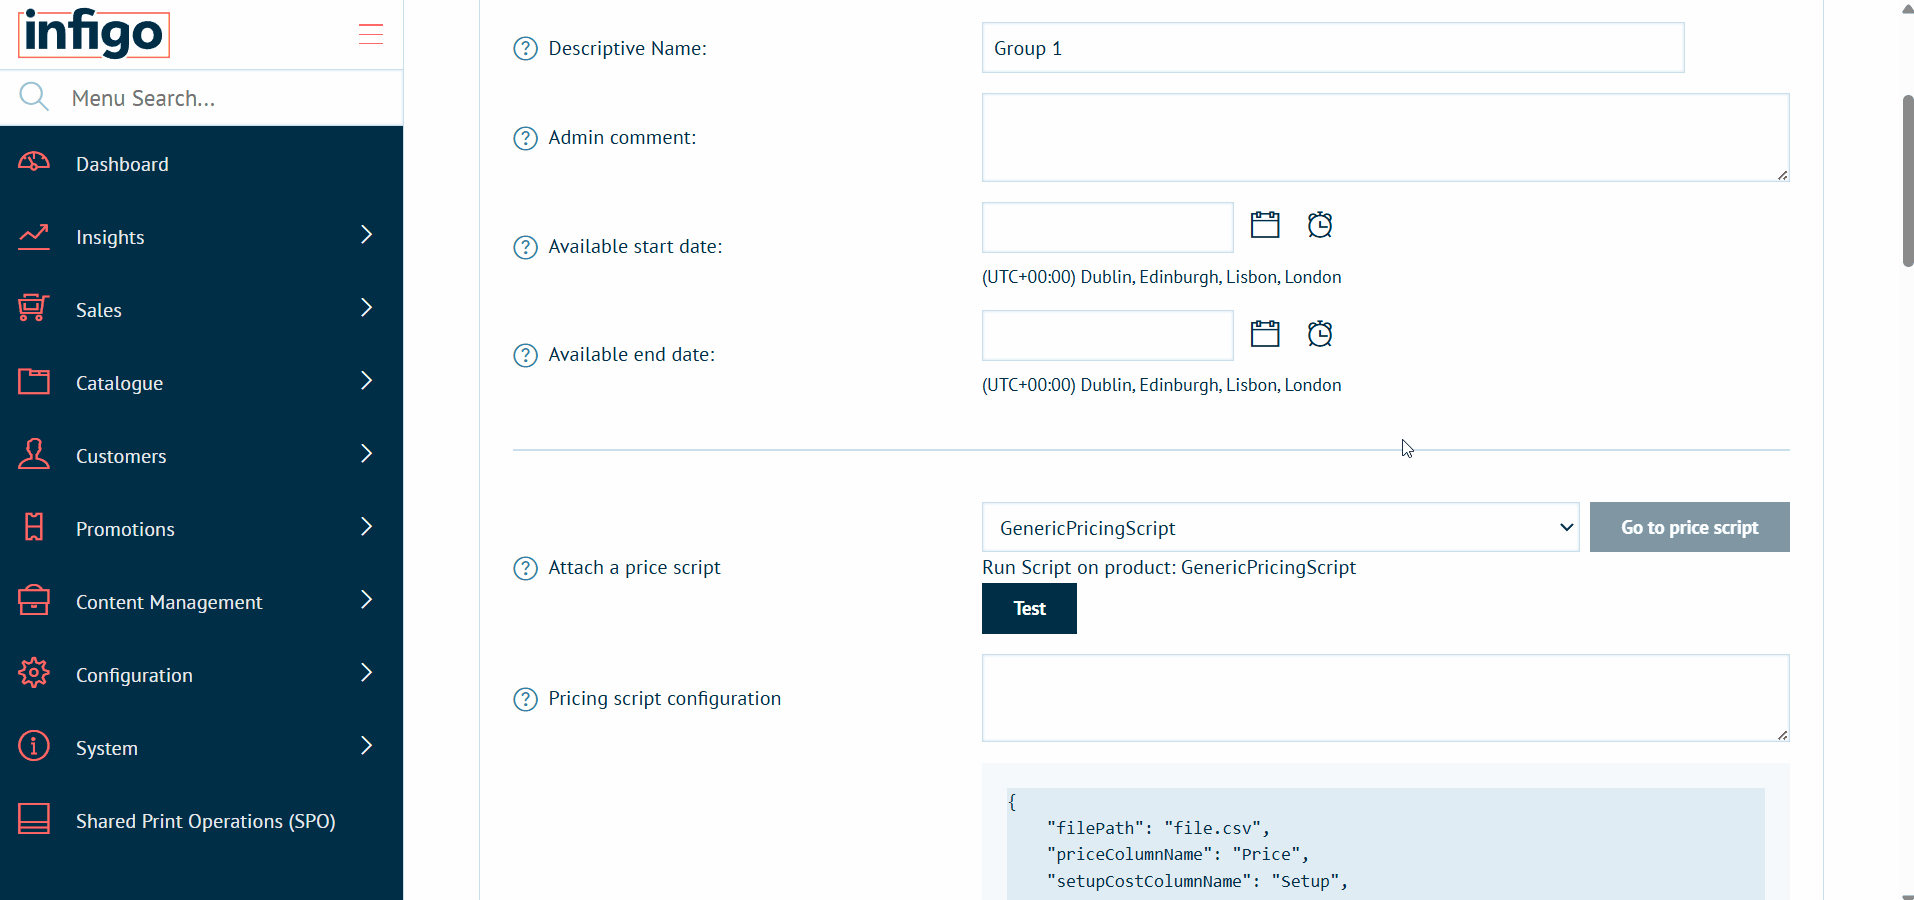Expand the Customers menu chevron
Image resolution: width=1914 pixels, height=900 pixels.
[x=366, y=453]
